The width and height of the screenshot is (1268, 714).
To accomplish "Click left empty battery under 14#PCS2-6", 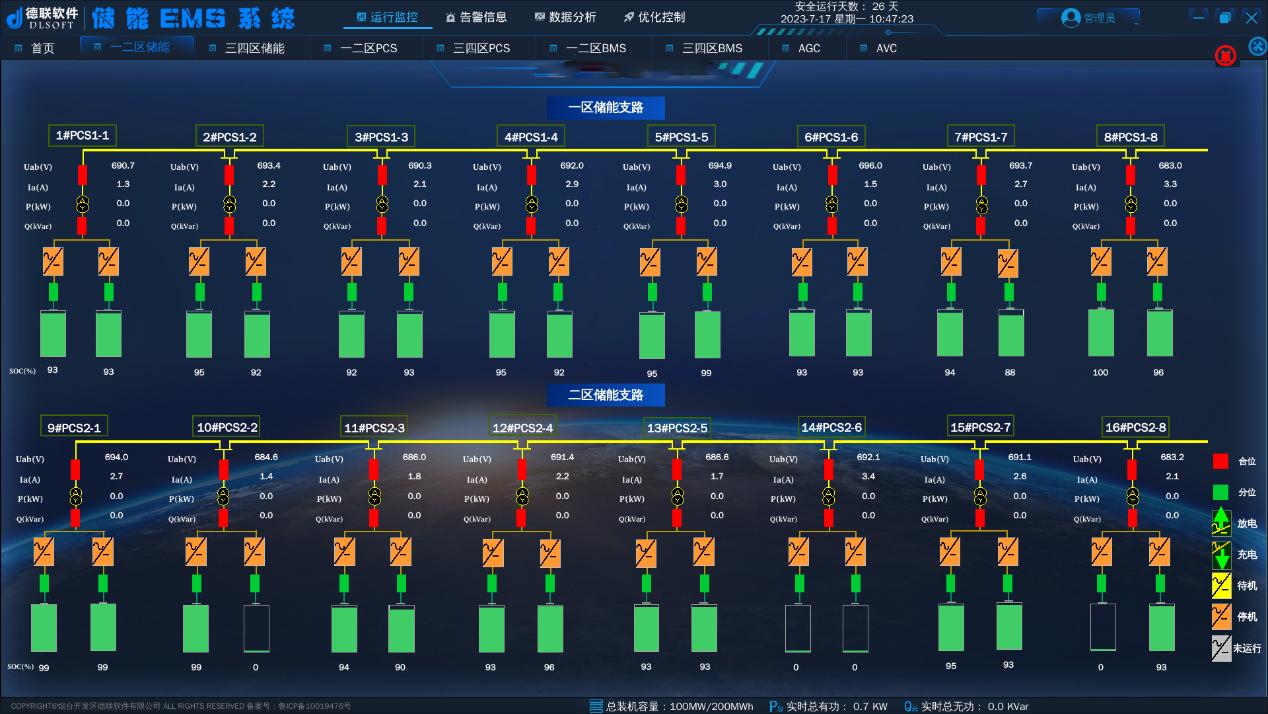I will (x=798, y=628).
